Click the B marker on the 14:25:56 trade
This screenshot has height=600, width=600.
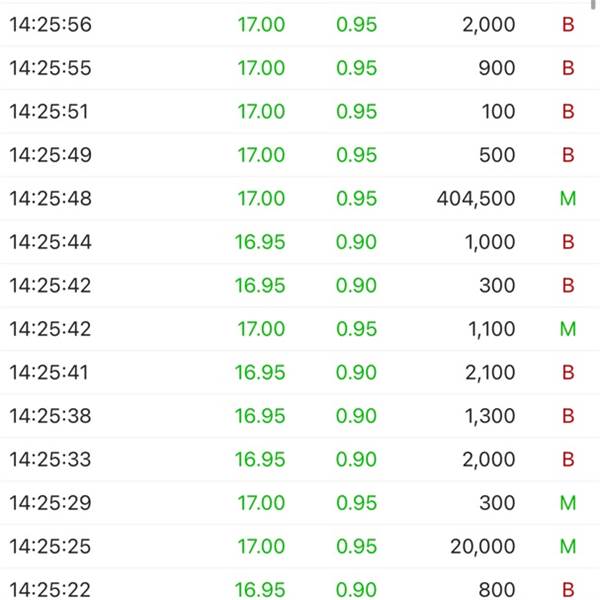pyautogui.click(x=568, y=25)
